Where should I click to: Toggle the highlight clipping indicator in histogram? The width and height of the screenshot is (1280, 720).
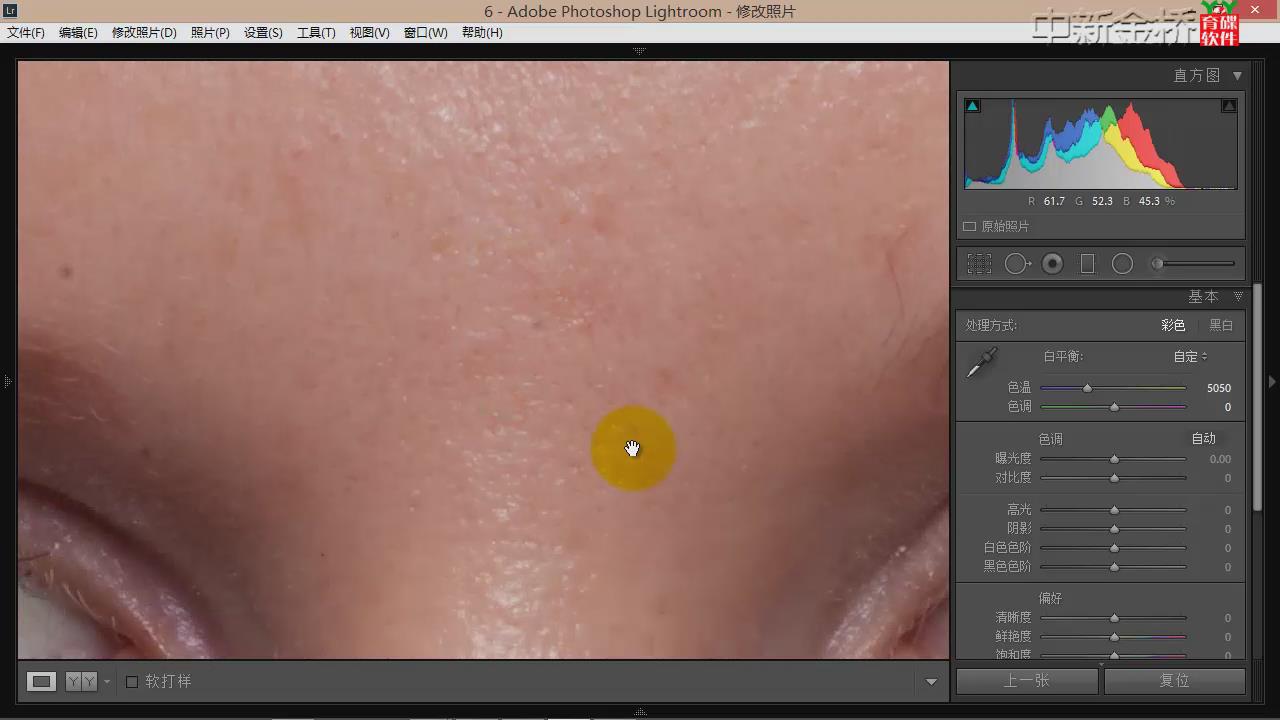pos(1229,105)
